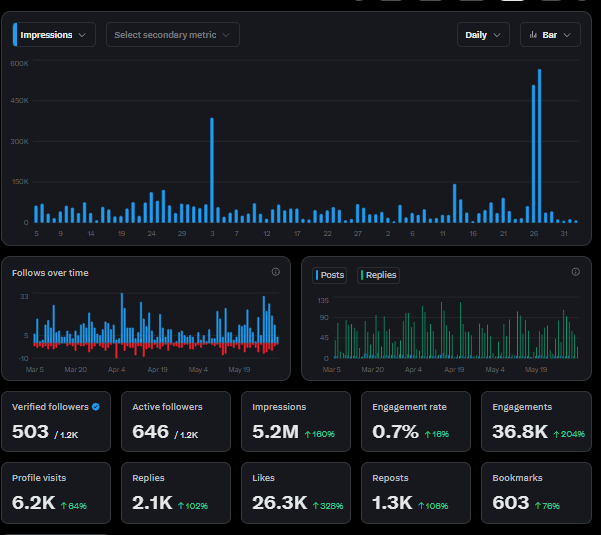The image size is (601, 535).
Task: Open the Select secondary metric dropdown
Action: pos(172,35)
